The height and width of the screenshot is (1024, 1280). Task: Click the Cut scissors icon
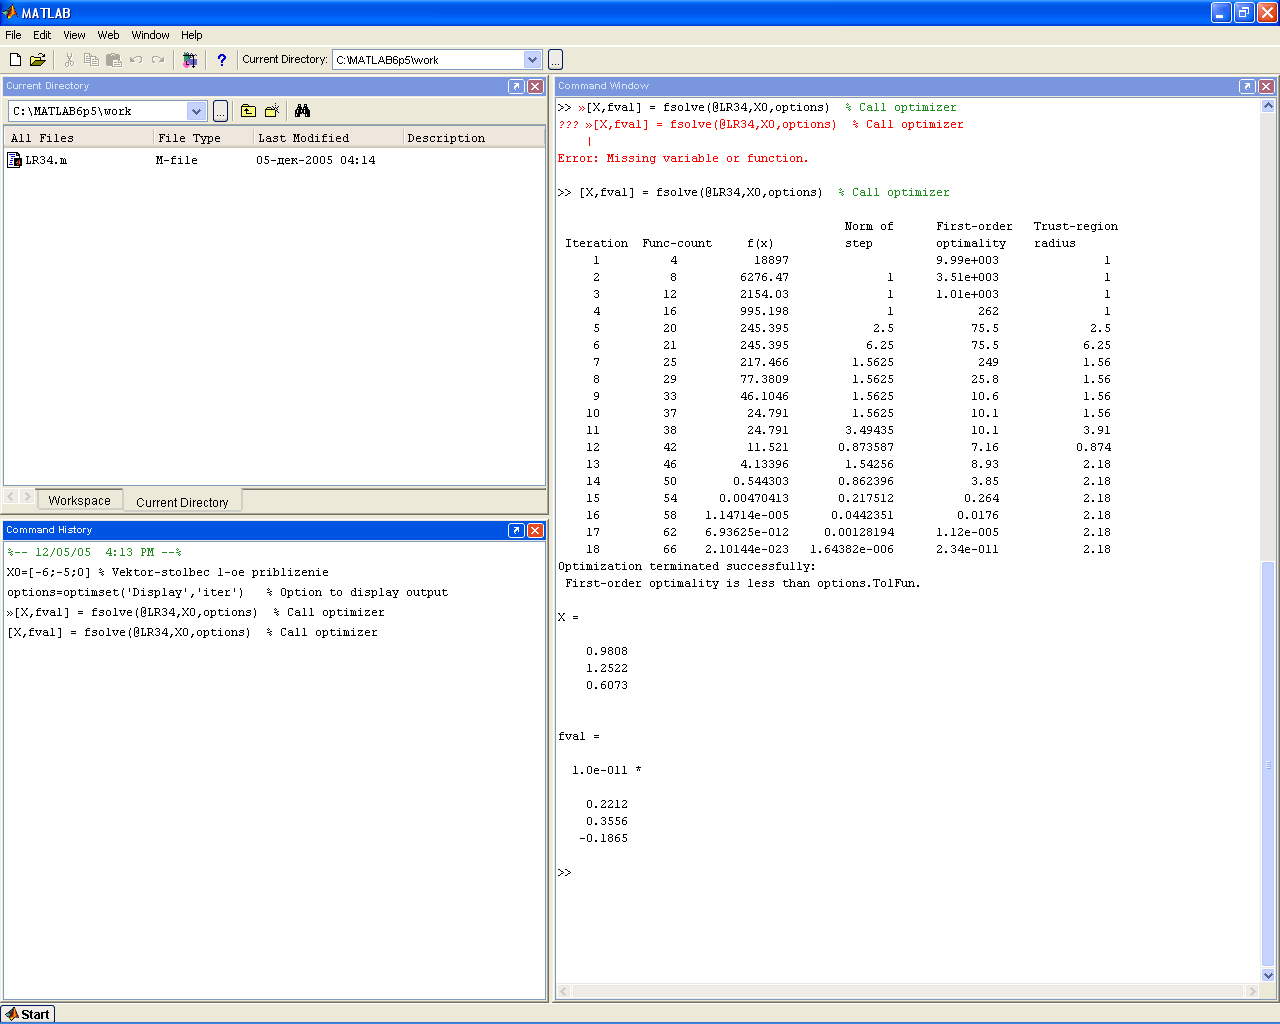(69, 60)
